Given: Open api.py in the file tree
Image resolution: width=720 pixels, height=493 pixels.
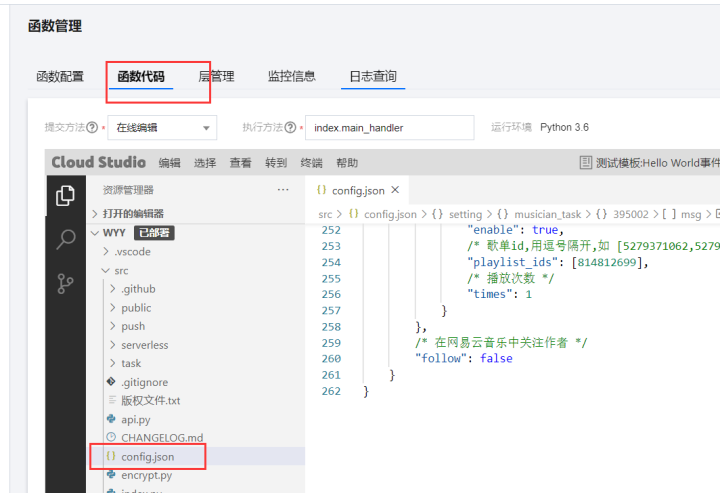Looking at the screenshot, I should (135, 419).
